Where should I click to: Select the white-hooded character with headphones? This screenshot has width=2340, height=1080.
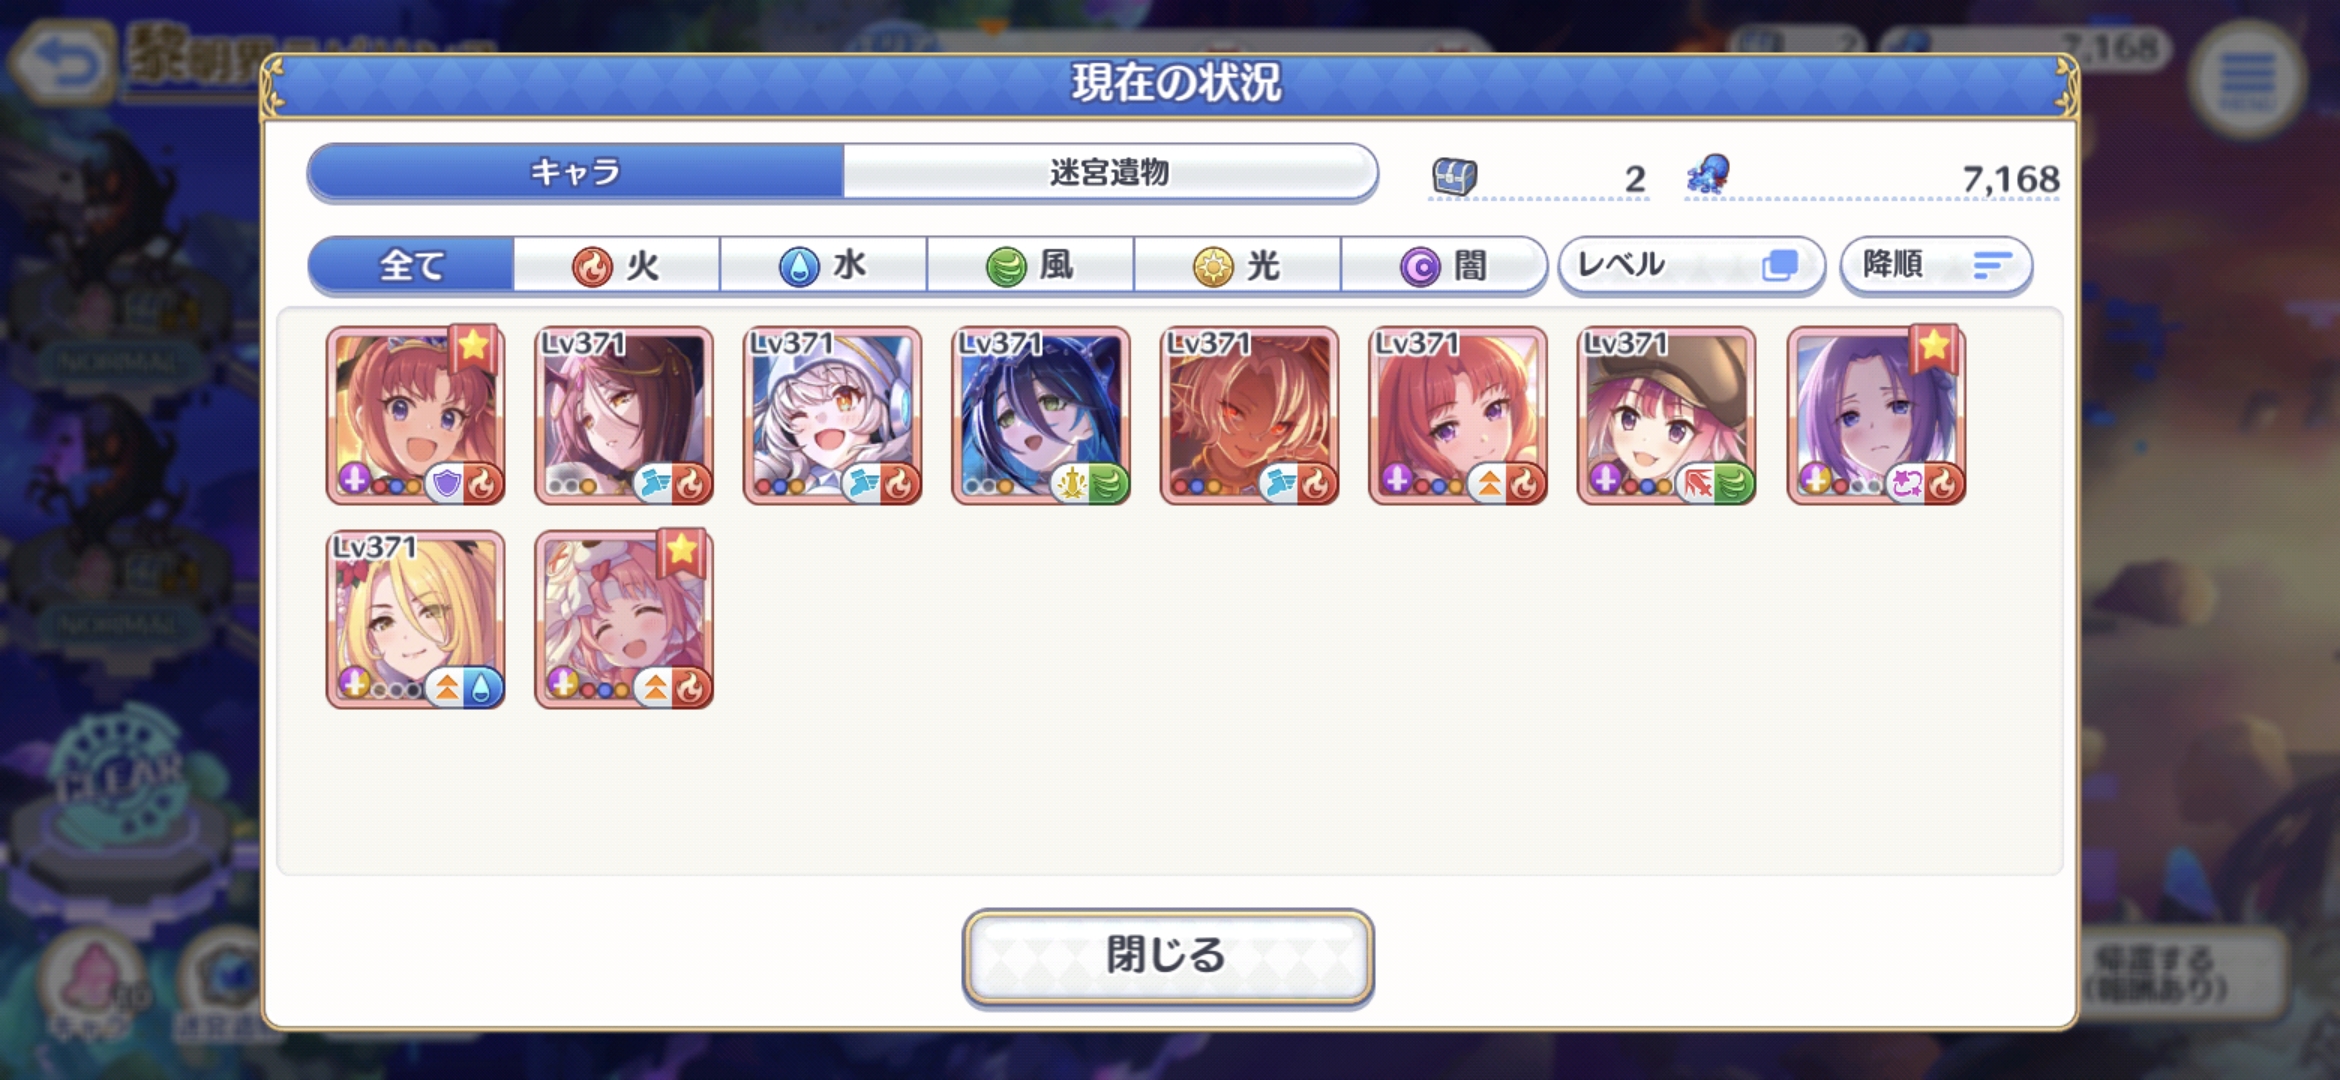point(832,416)
